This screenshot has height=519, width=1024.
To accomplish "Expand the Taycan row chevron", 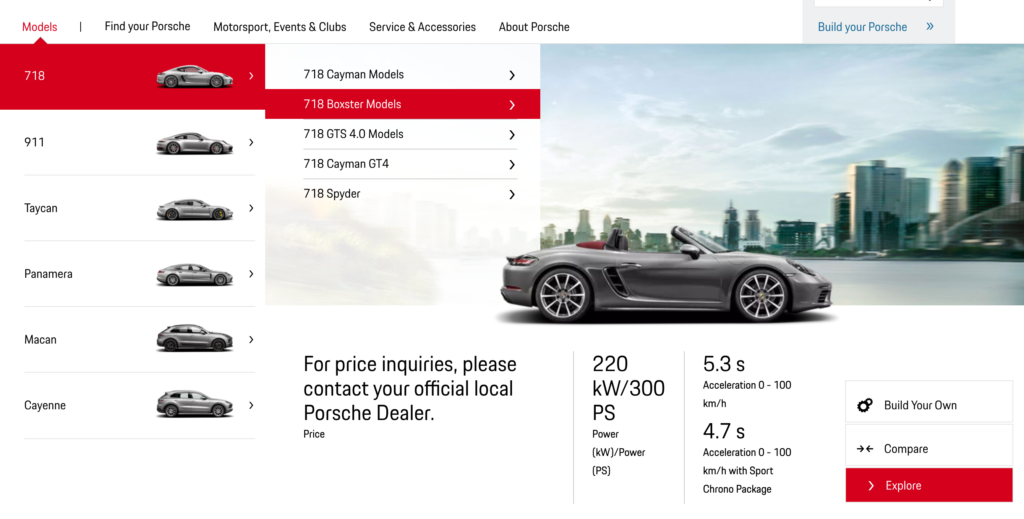I will pyautogui.click(x=251, y=208).
